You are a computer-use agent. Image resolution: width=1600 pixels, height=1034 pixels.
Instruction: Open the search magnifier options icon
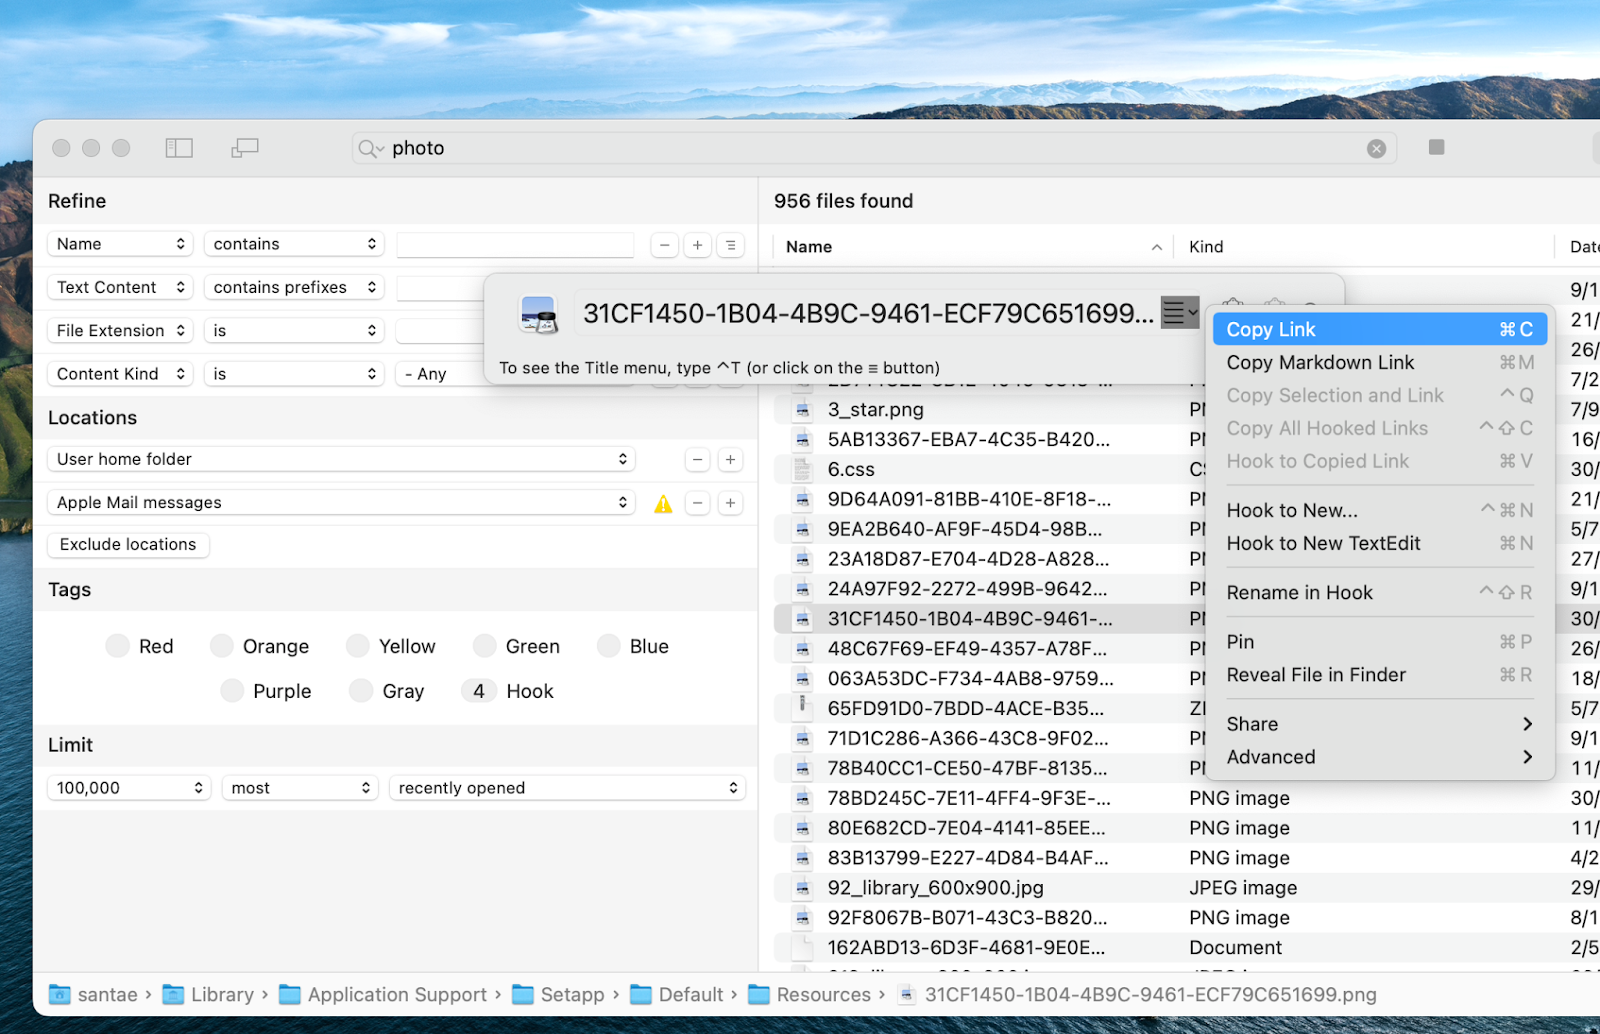(x=371, y=148)
